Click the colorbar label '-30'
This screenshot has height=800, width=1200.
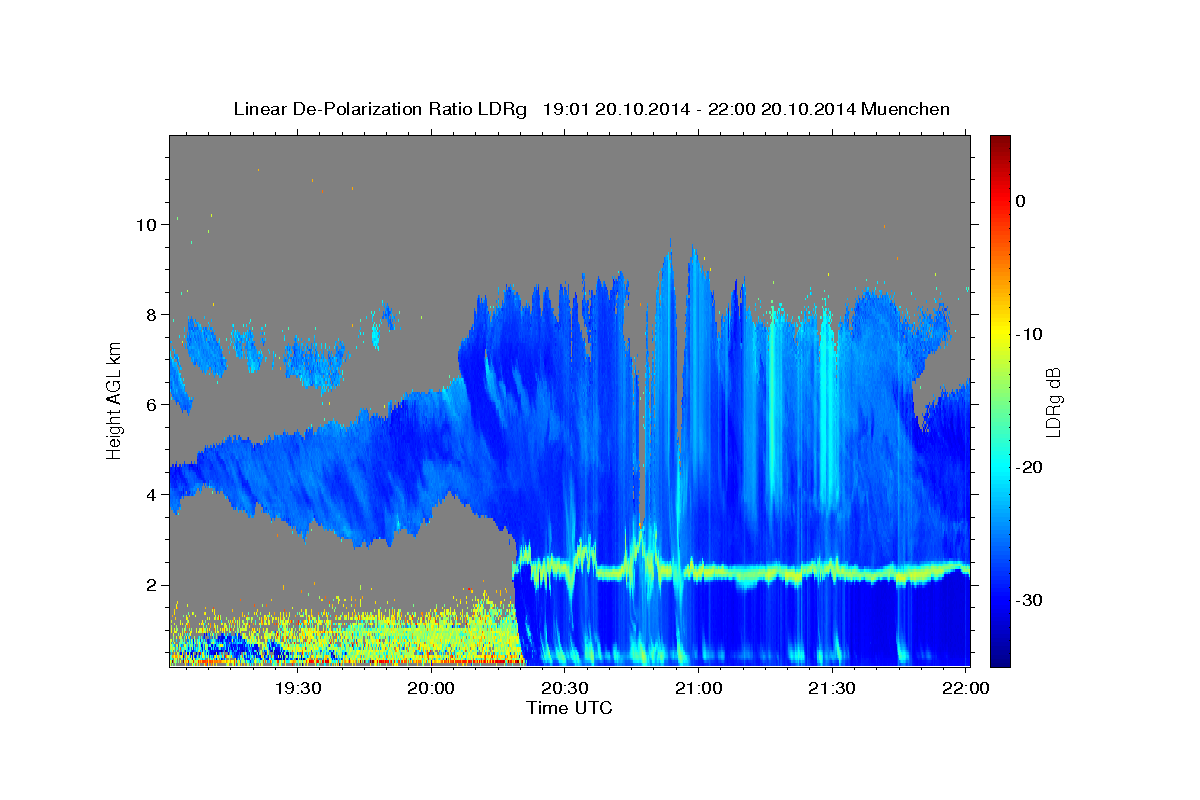click(x=1030, y=600)
